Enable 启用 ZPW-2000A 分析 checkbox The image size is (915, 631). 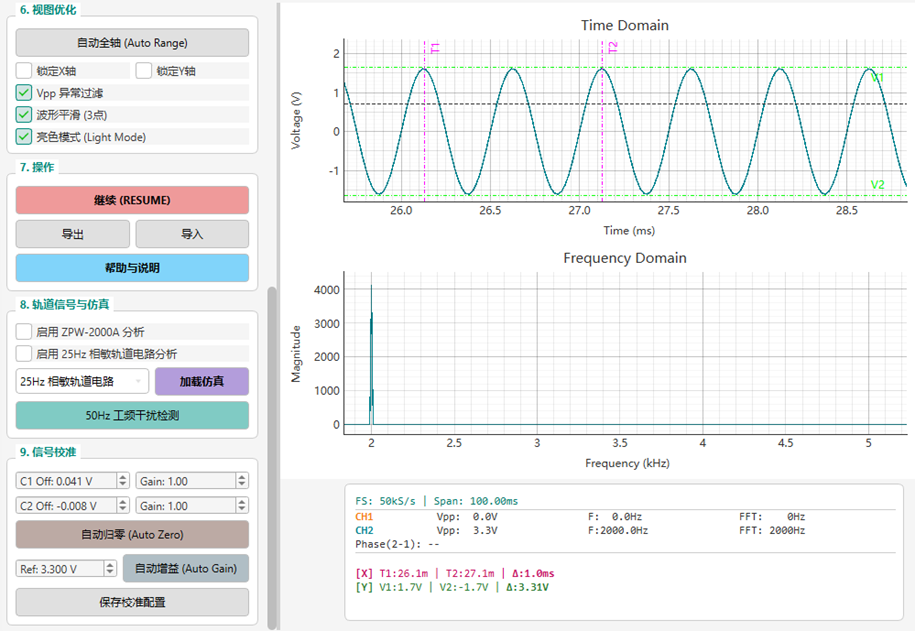click(24, 332)
